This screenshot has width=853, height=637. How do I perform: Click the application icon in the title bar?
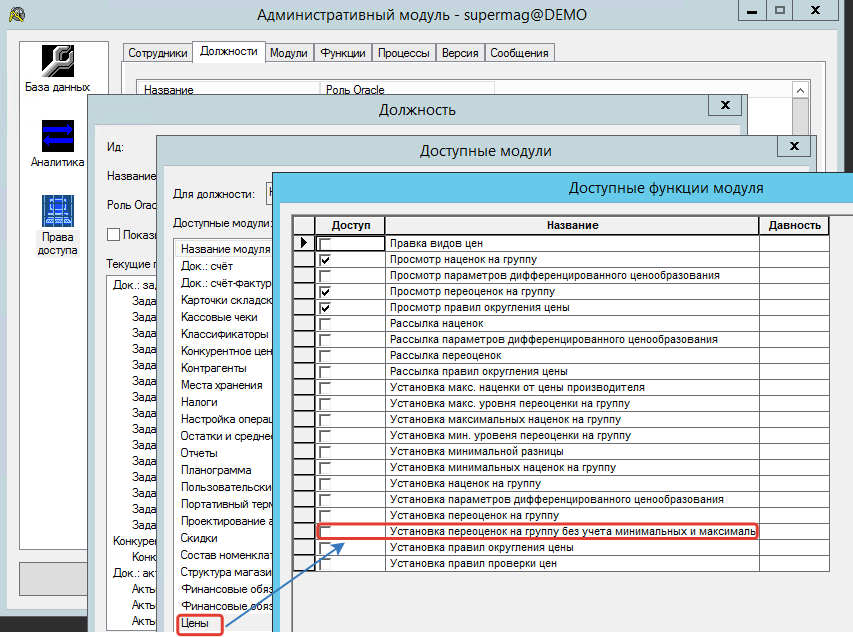tap(17, 15)
